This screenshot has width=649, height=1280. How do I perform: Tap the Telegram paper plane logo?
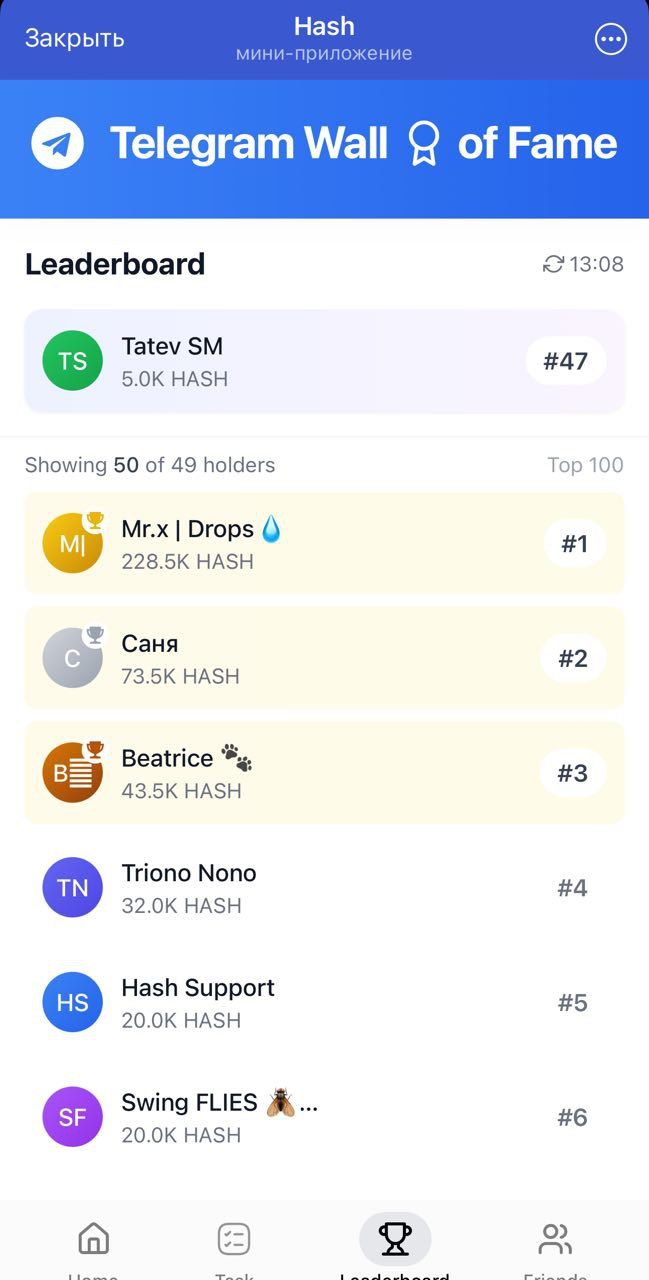(x=57, y=142)
